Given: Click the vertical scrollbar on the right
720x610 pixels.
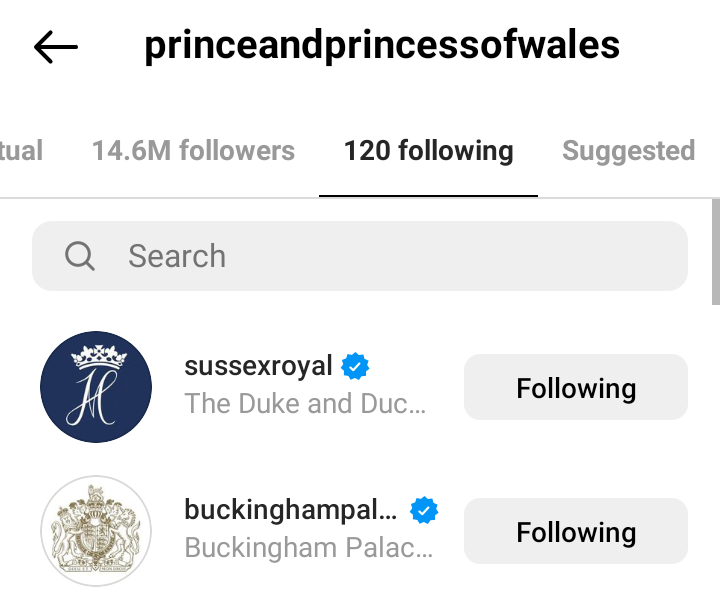Looking at the screenshot, I should pyautogui.click(x=715, y=250).
